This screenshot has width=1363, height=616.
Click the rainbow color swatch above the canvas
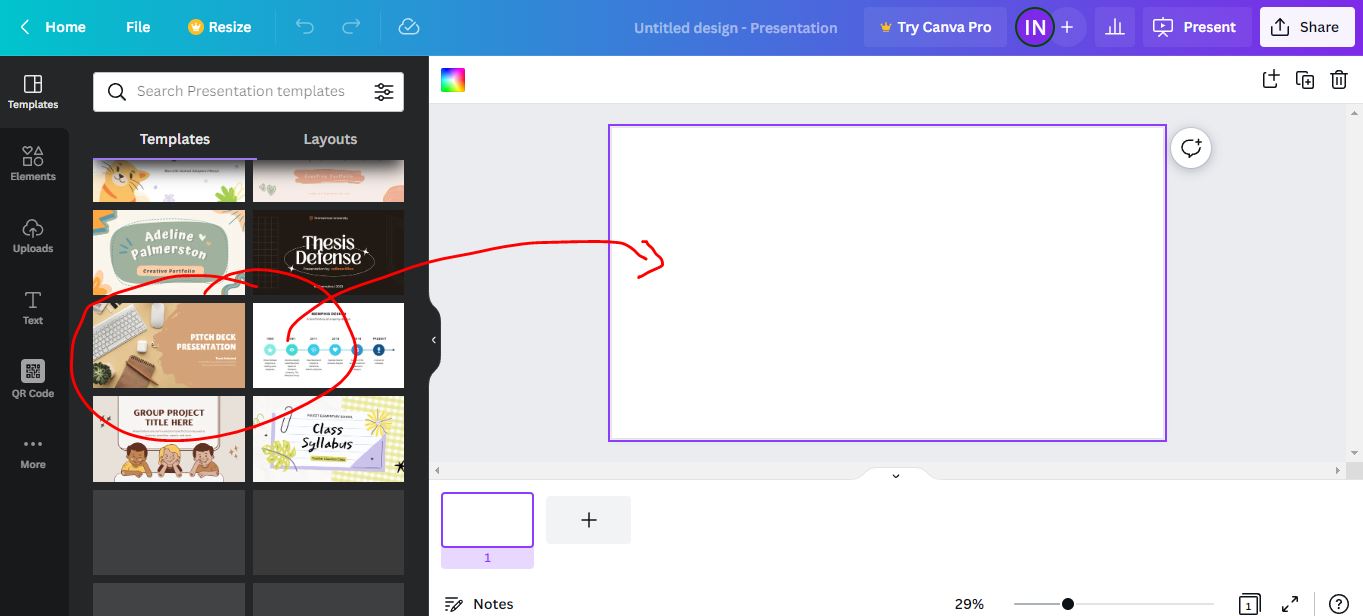[453, 79]
